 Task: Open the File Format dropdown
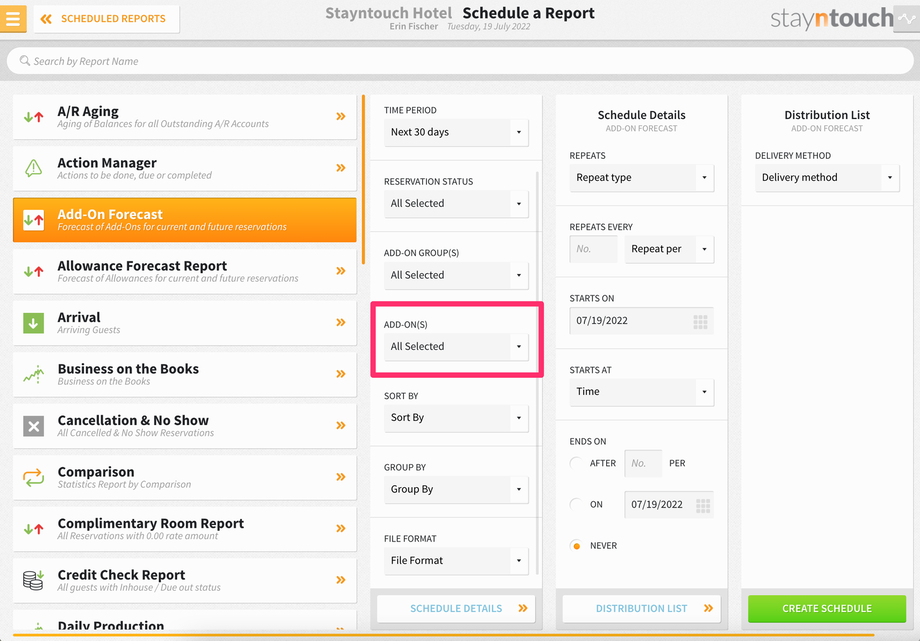point(456,561)
